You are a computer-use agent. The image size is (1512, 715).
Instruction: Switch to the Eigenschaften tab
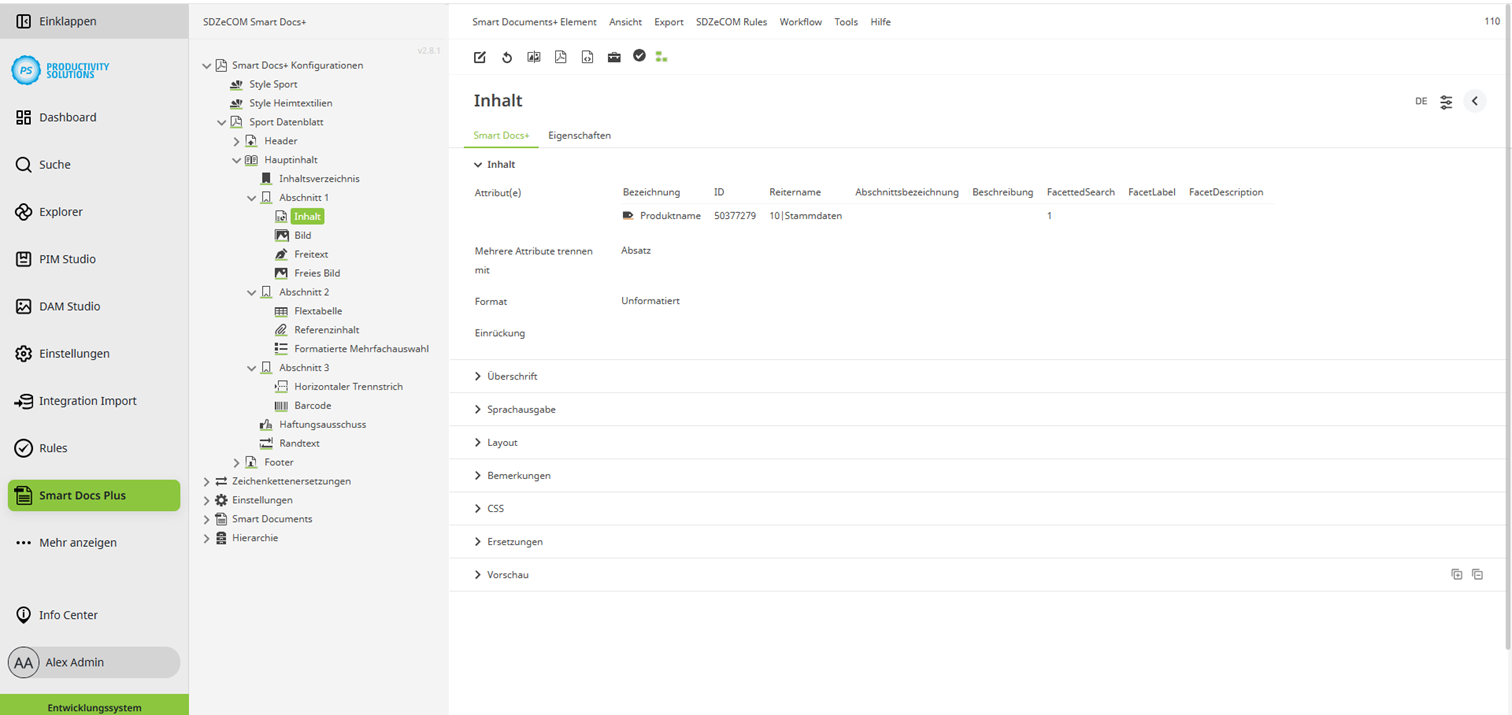580,135
